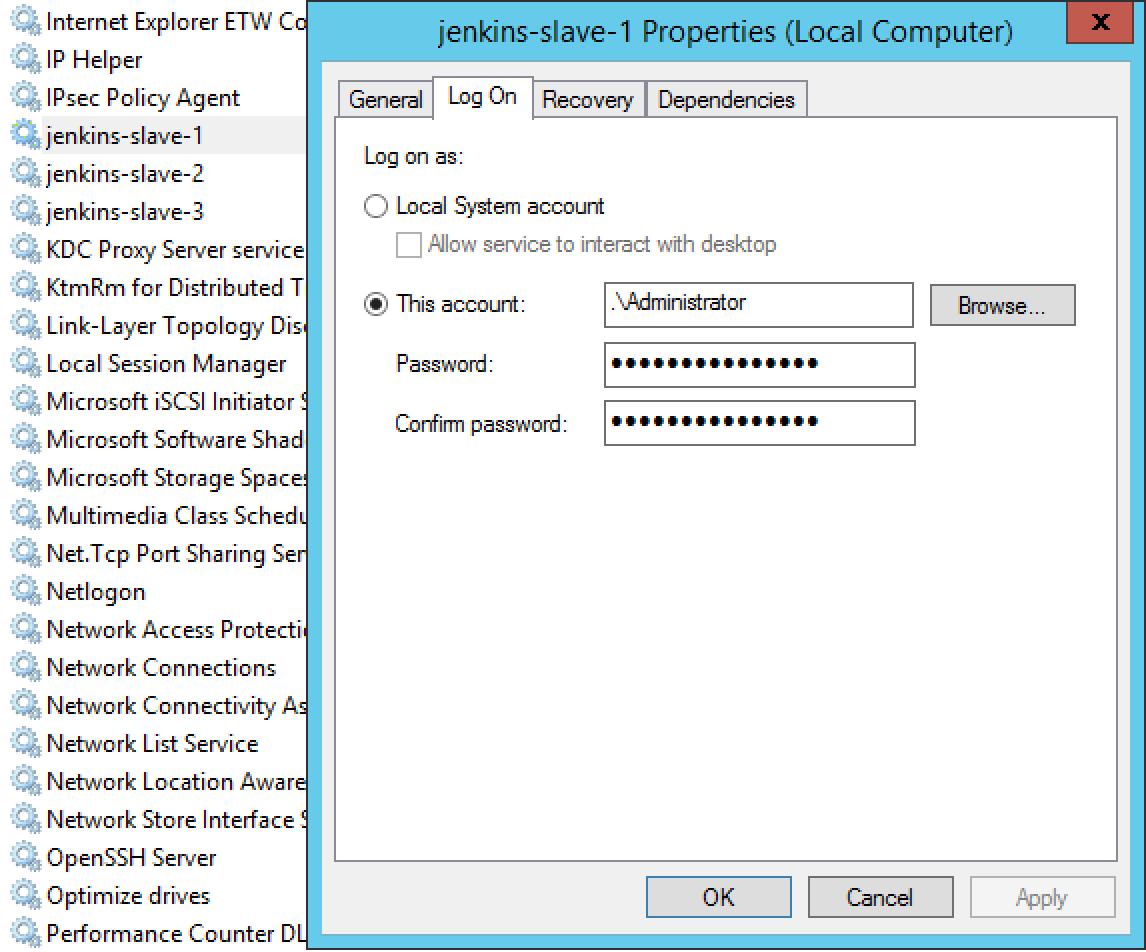Click the Microsoft Storage Spaces gear icon
Viewport: 1146px width, 952px height.
pyautogui.click(x=26, y=477)
